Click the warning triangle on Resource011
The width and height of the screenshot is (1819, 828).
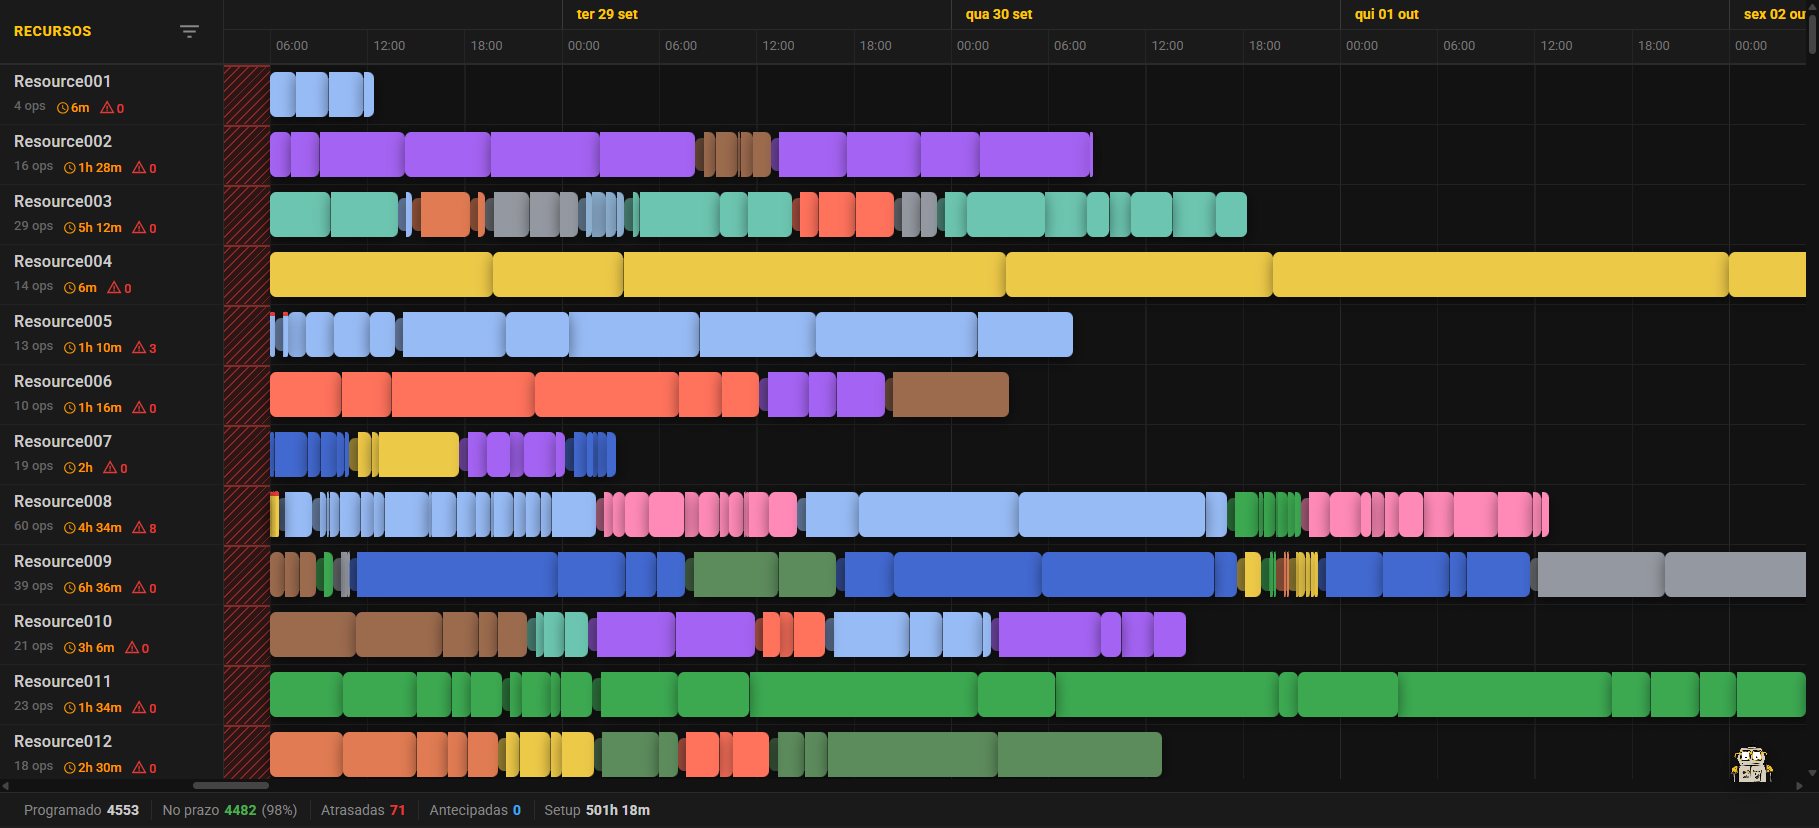pyautogui.click(x=139, y=708)
